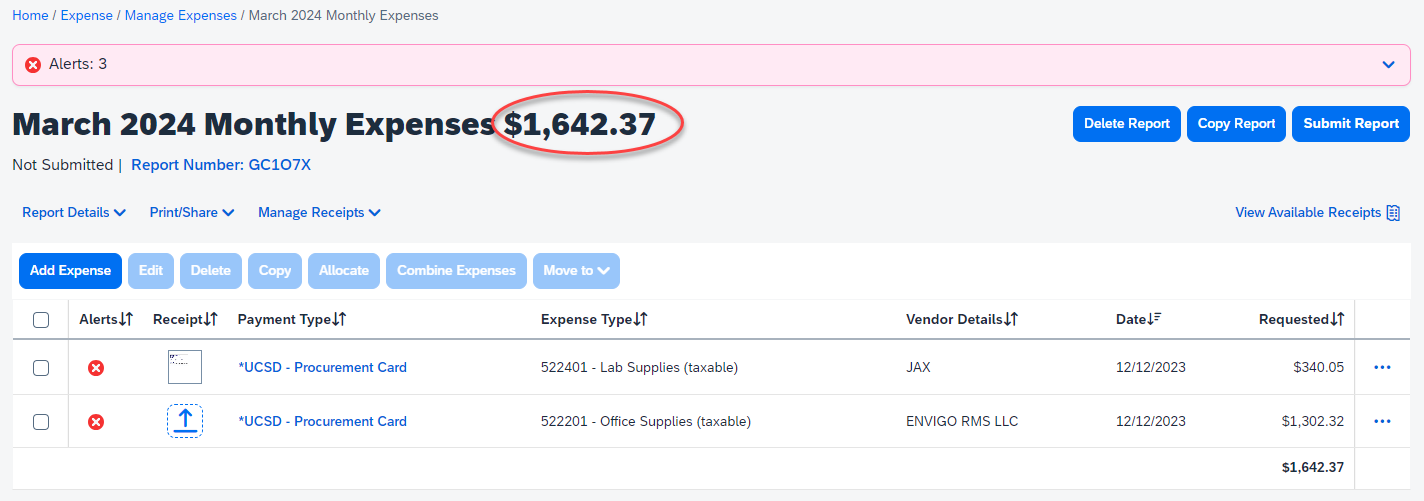This screenshot has width=1424, height=501.
Task: Open the three-dot menu for the JAX expense
Action: (x=1383, y=368)
